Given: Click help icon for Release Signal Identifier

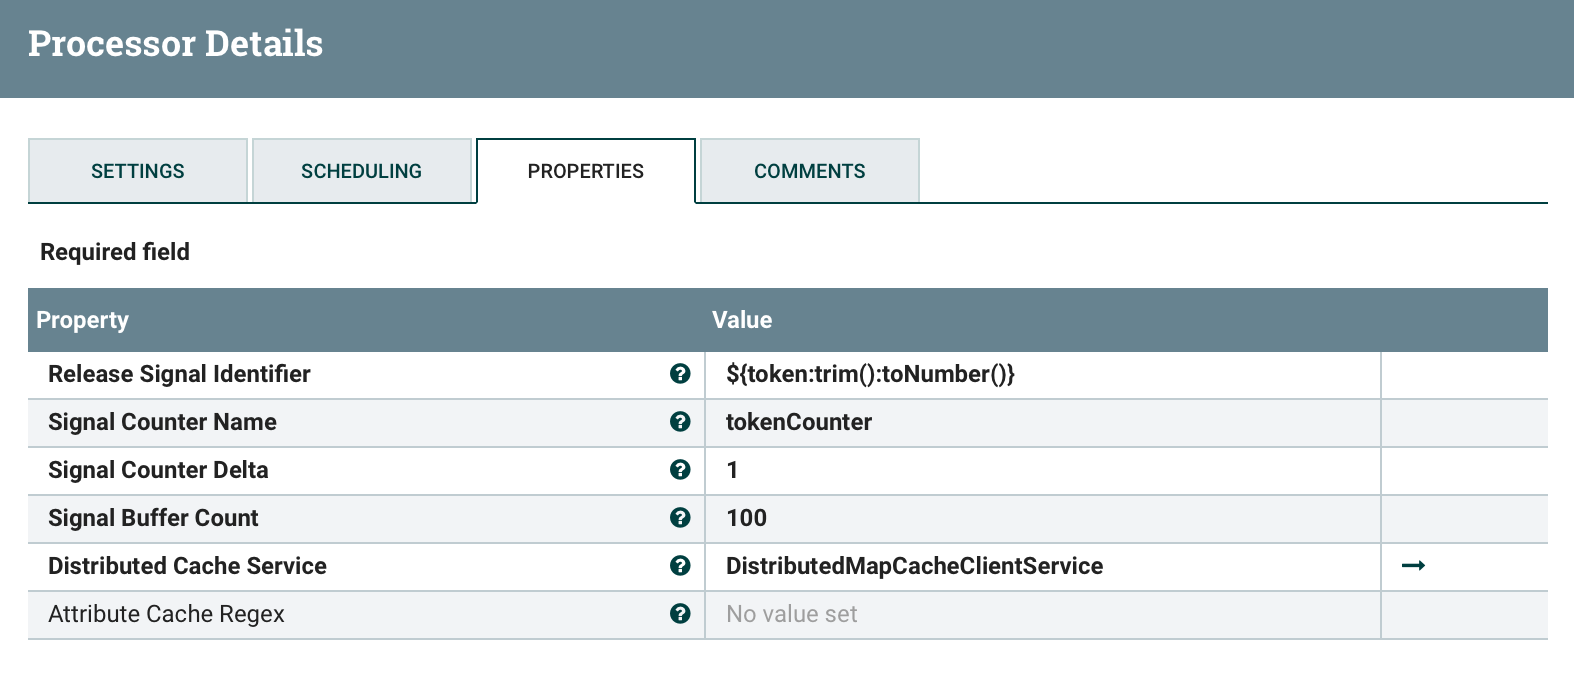Looking at the screenshot, I should pos(680,374).
